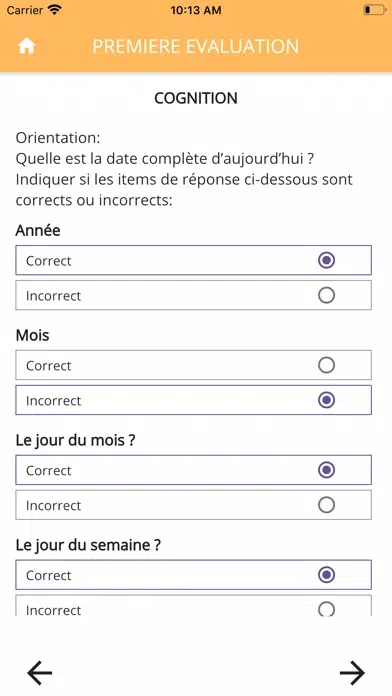
Task: Select Correct radio for Année
Action: [x=326, y=261]
